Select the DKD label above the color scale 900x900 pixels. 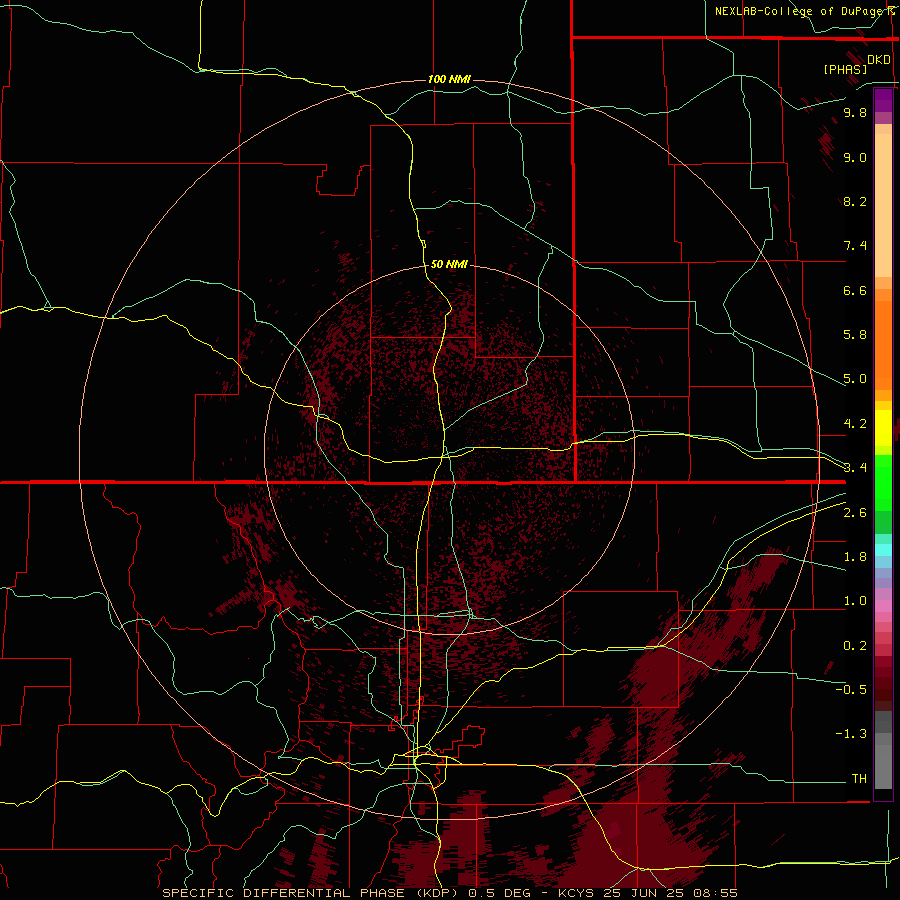(878, 60)
